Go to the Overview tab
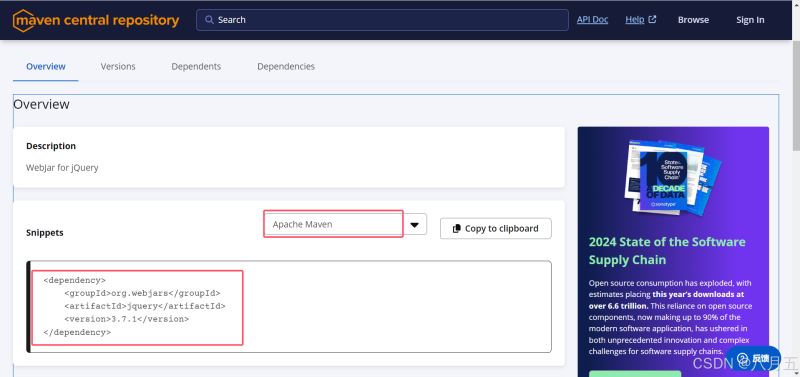 click(x=46, y=66)
